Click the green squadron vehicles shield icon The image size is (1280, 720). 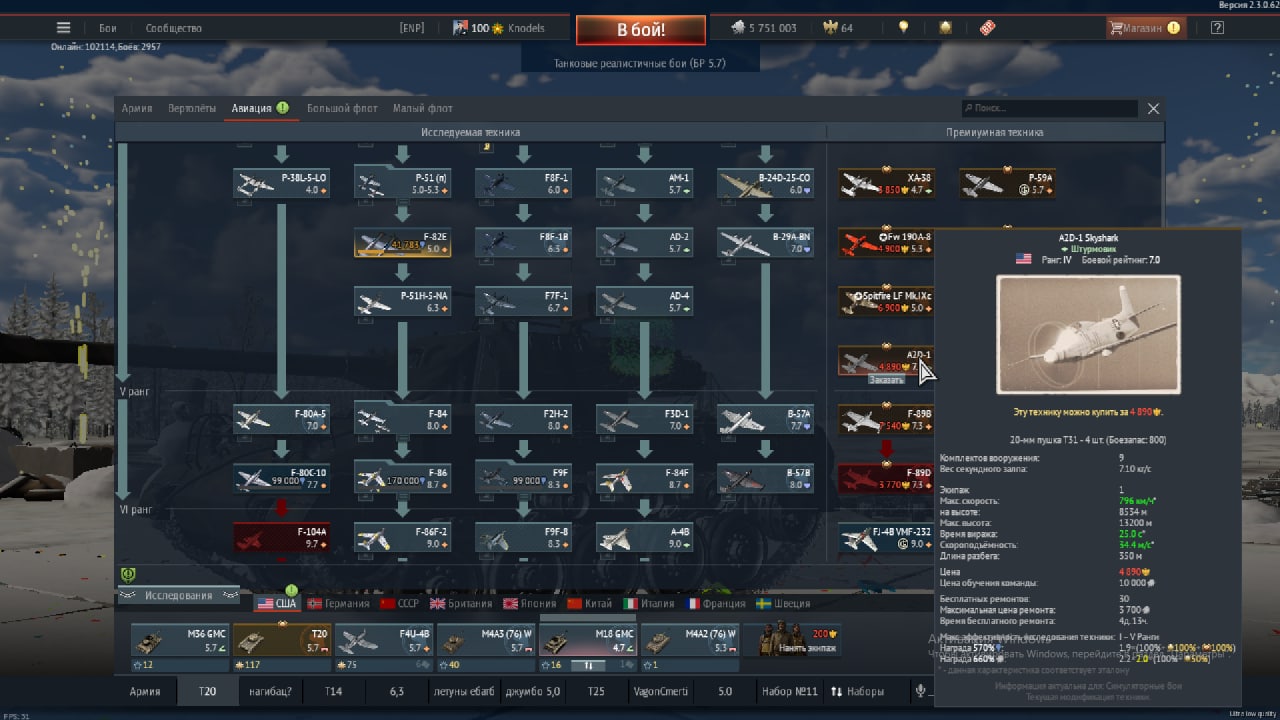127,574
